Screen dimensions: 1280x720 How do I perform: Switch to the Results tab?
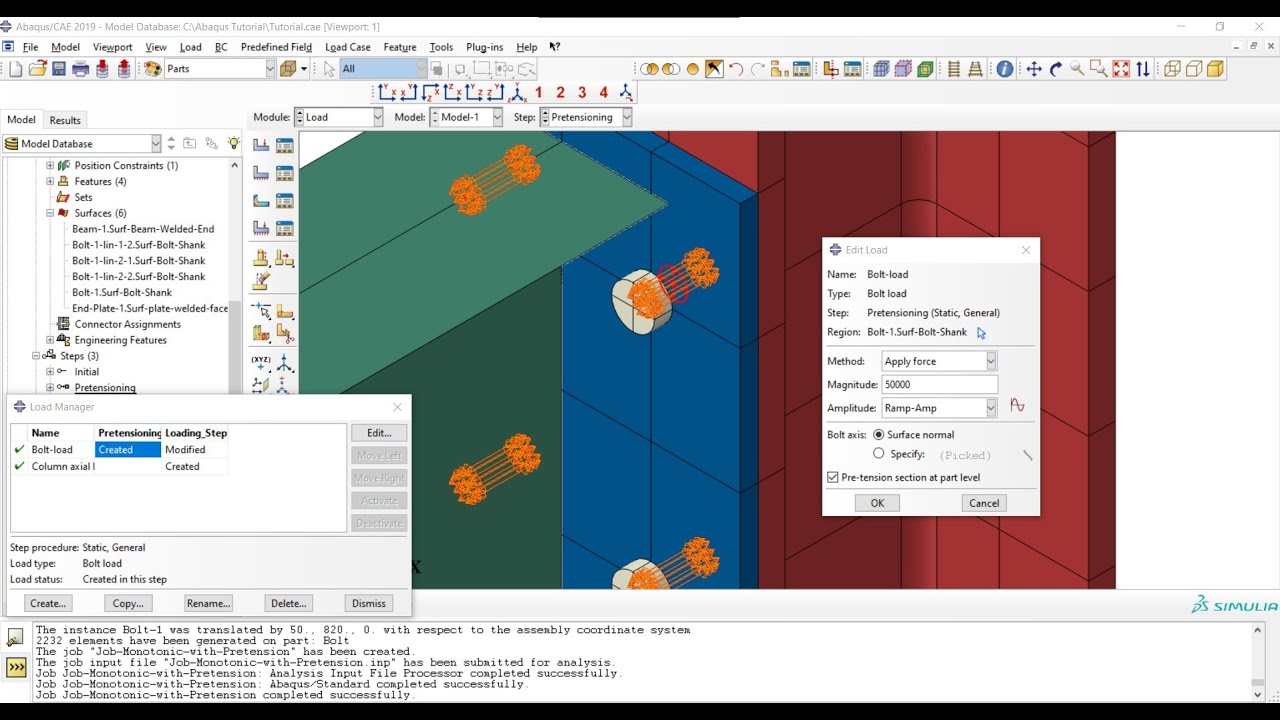pos(65,120)
